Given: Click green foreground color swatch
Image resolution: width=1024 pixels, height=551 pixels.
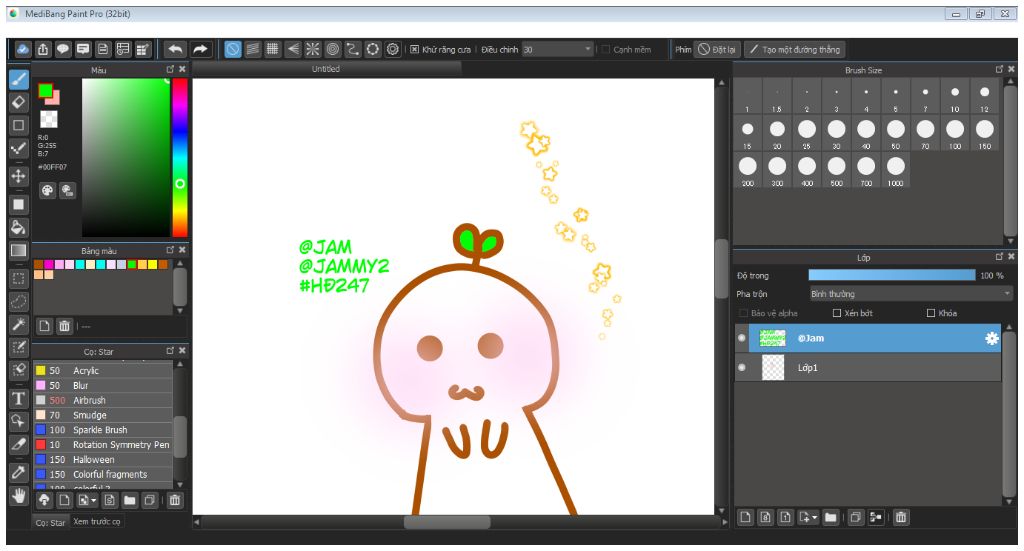Looking at the screenshot, I should (x=44, y=90).
